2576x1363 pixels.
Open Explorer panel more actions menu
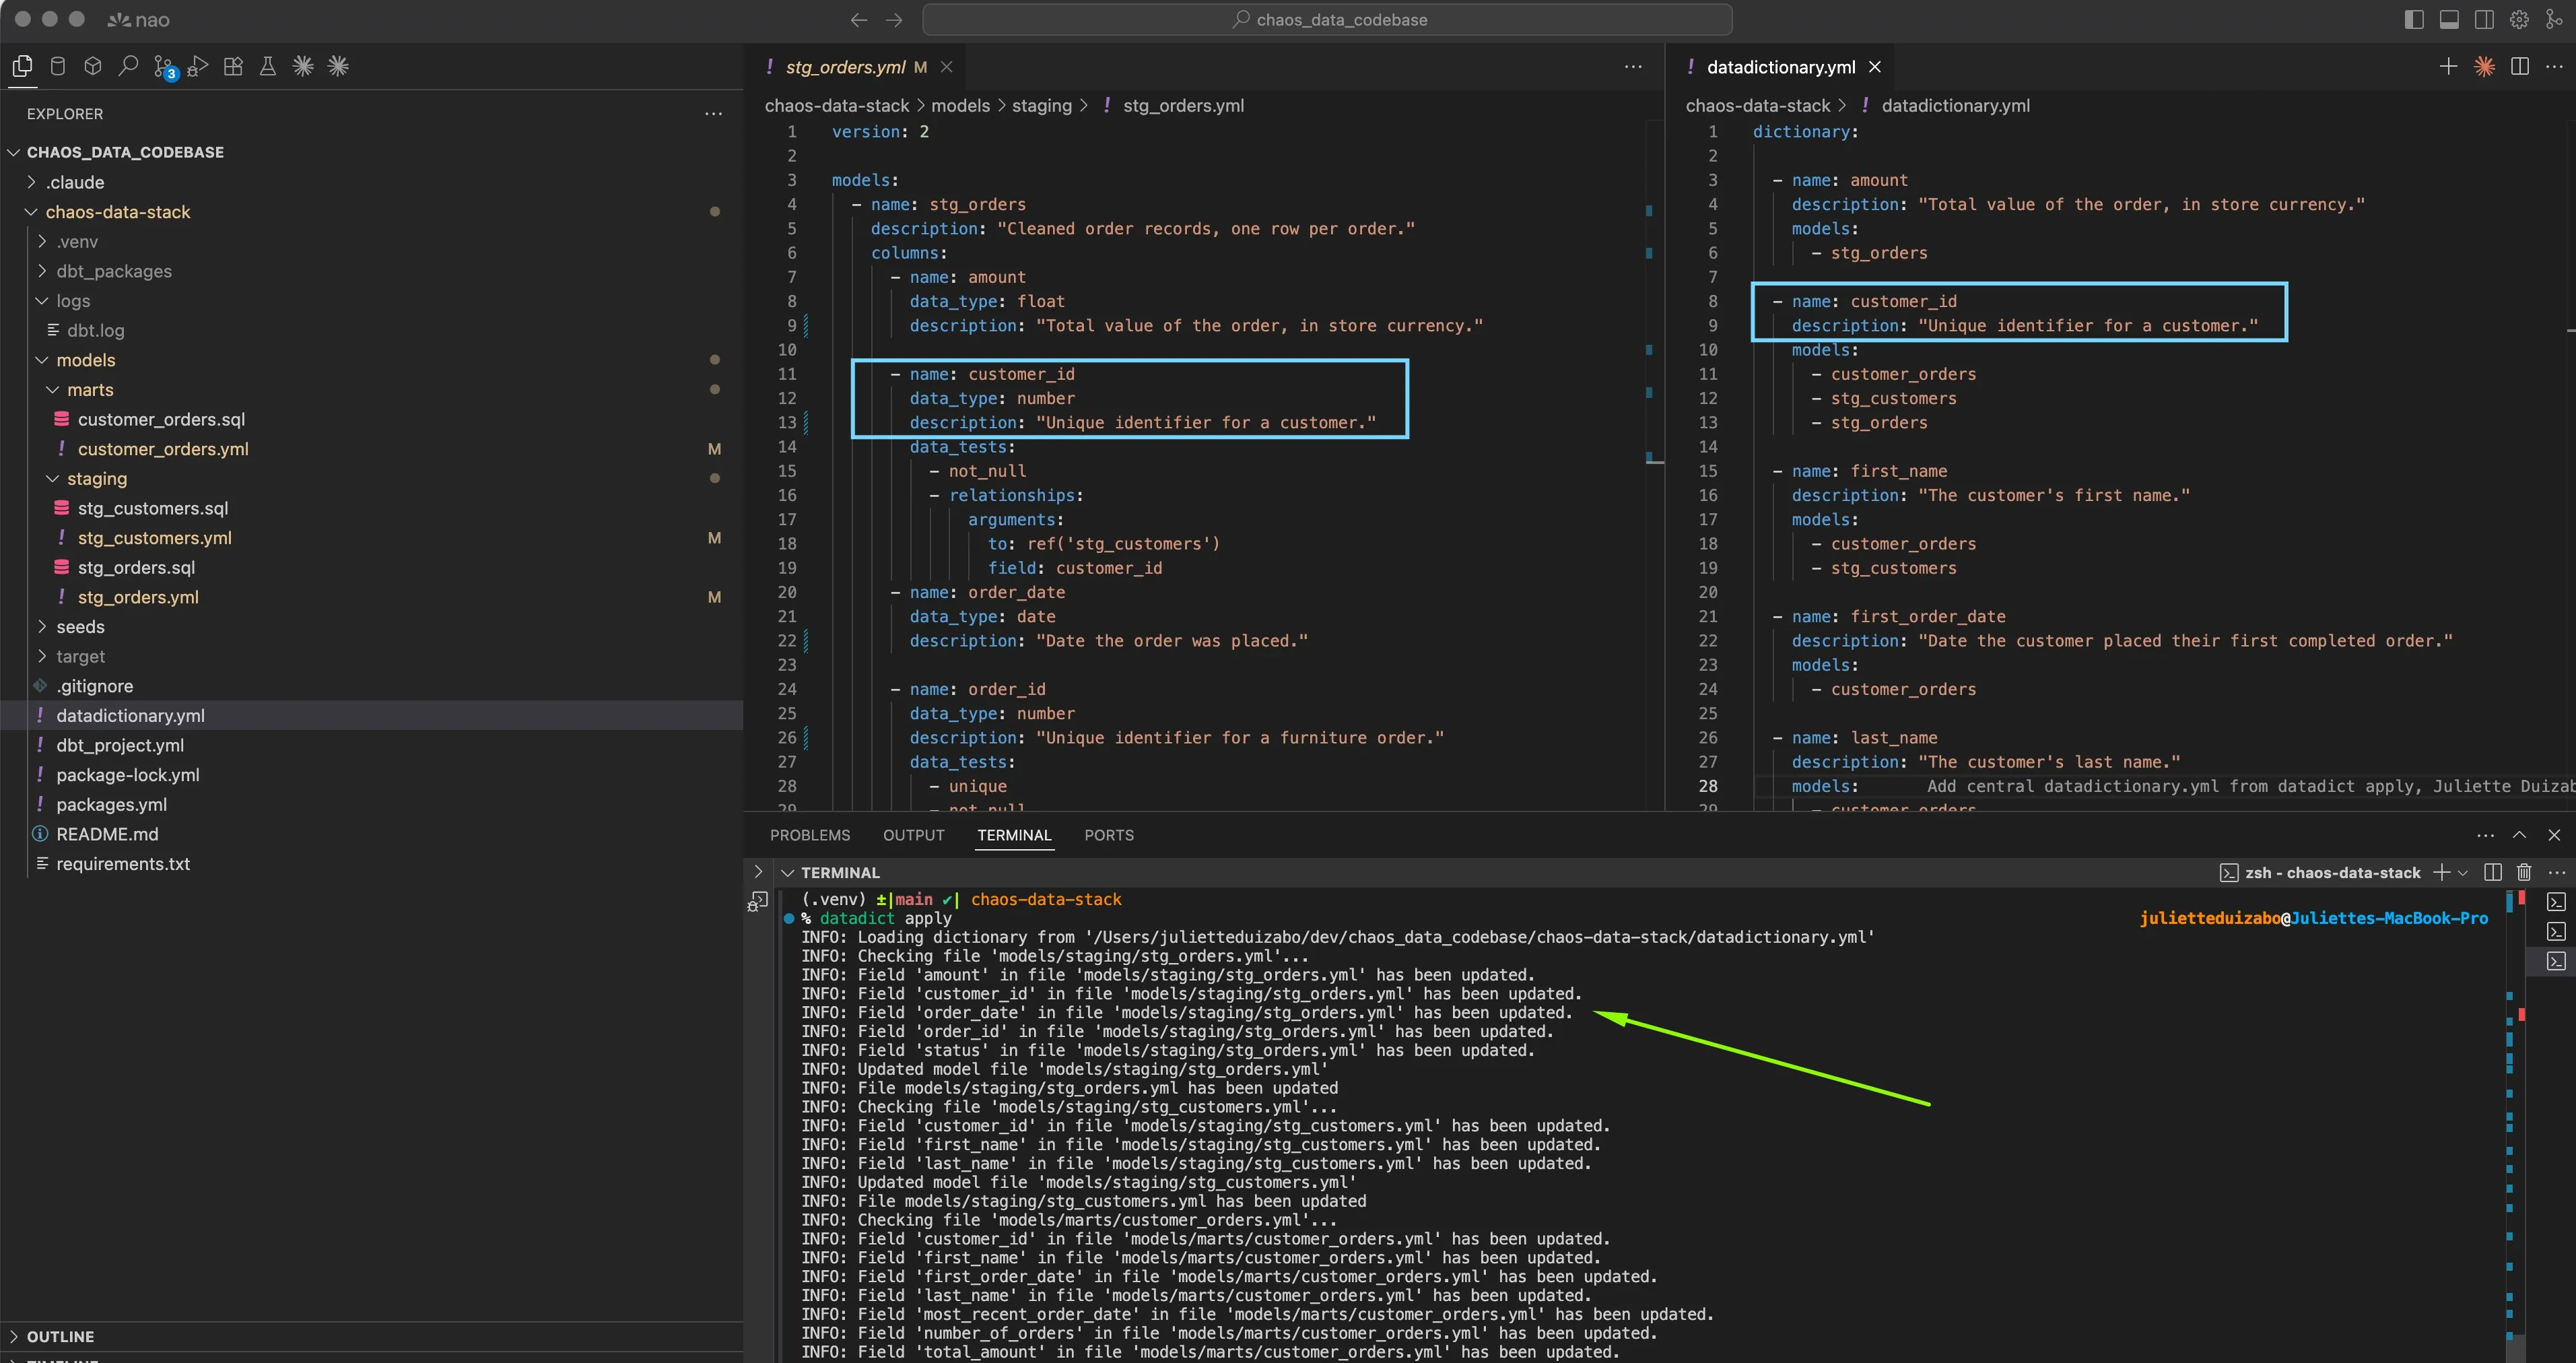tap(713, 114)
